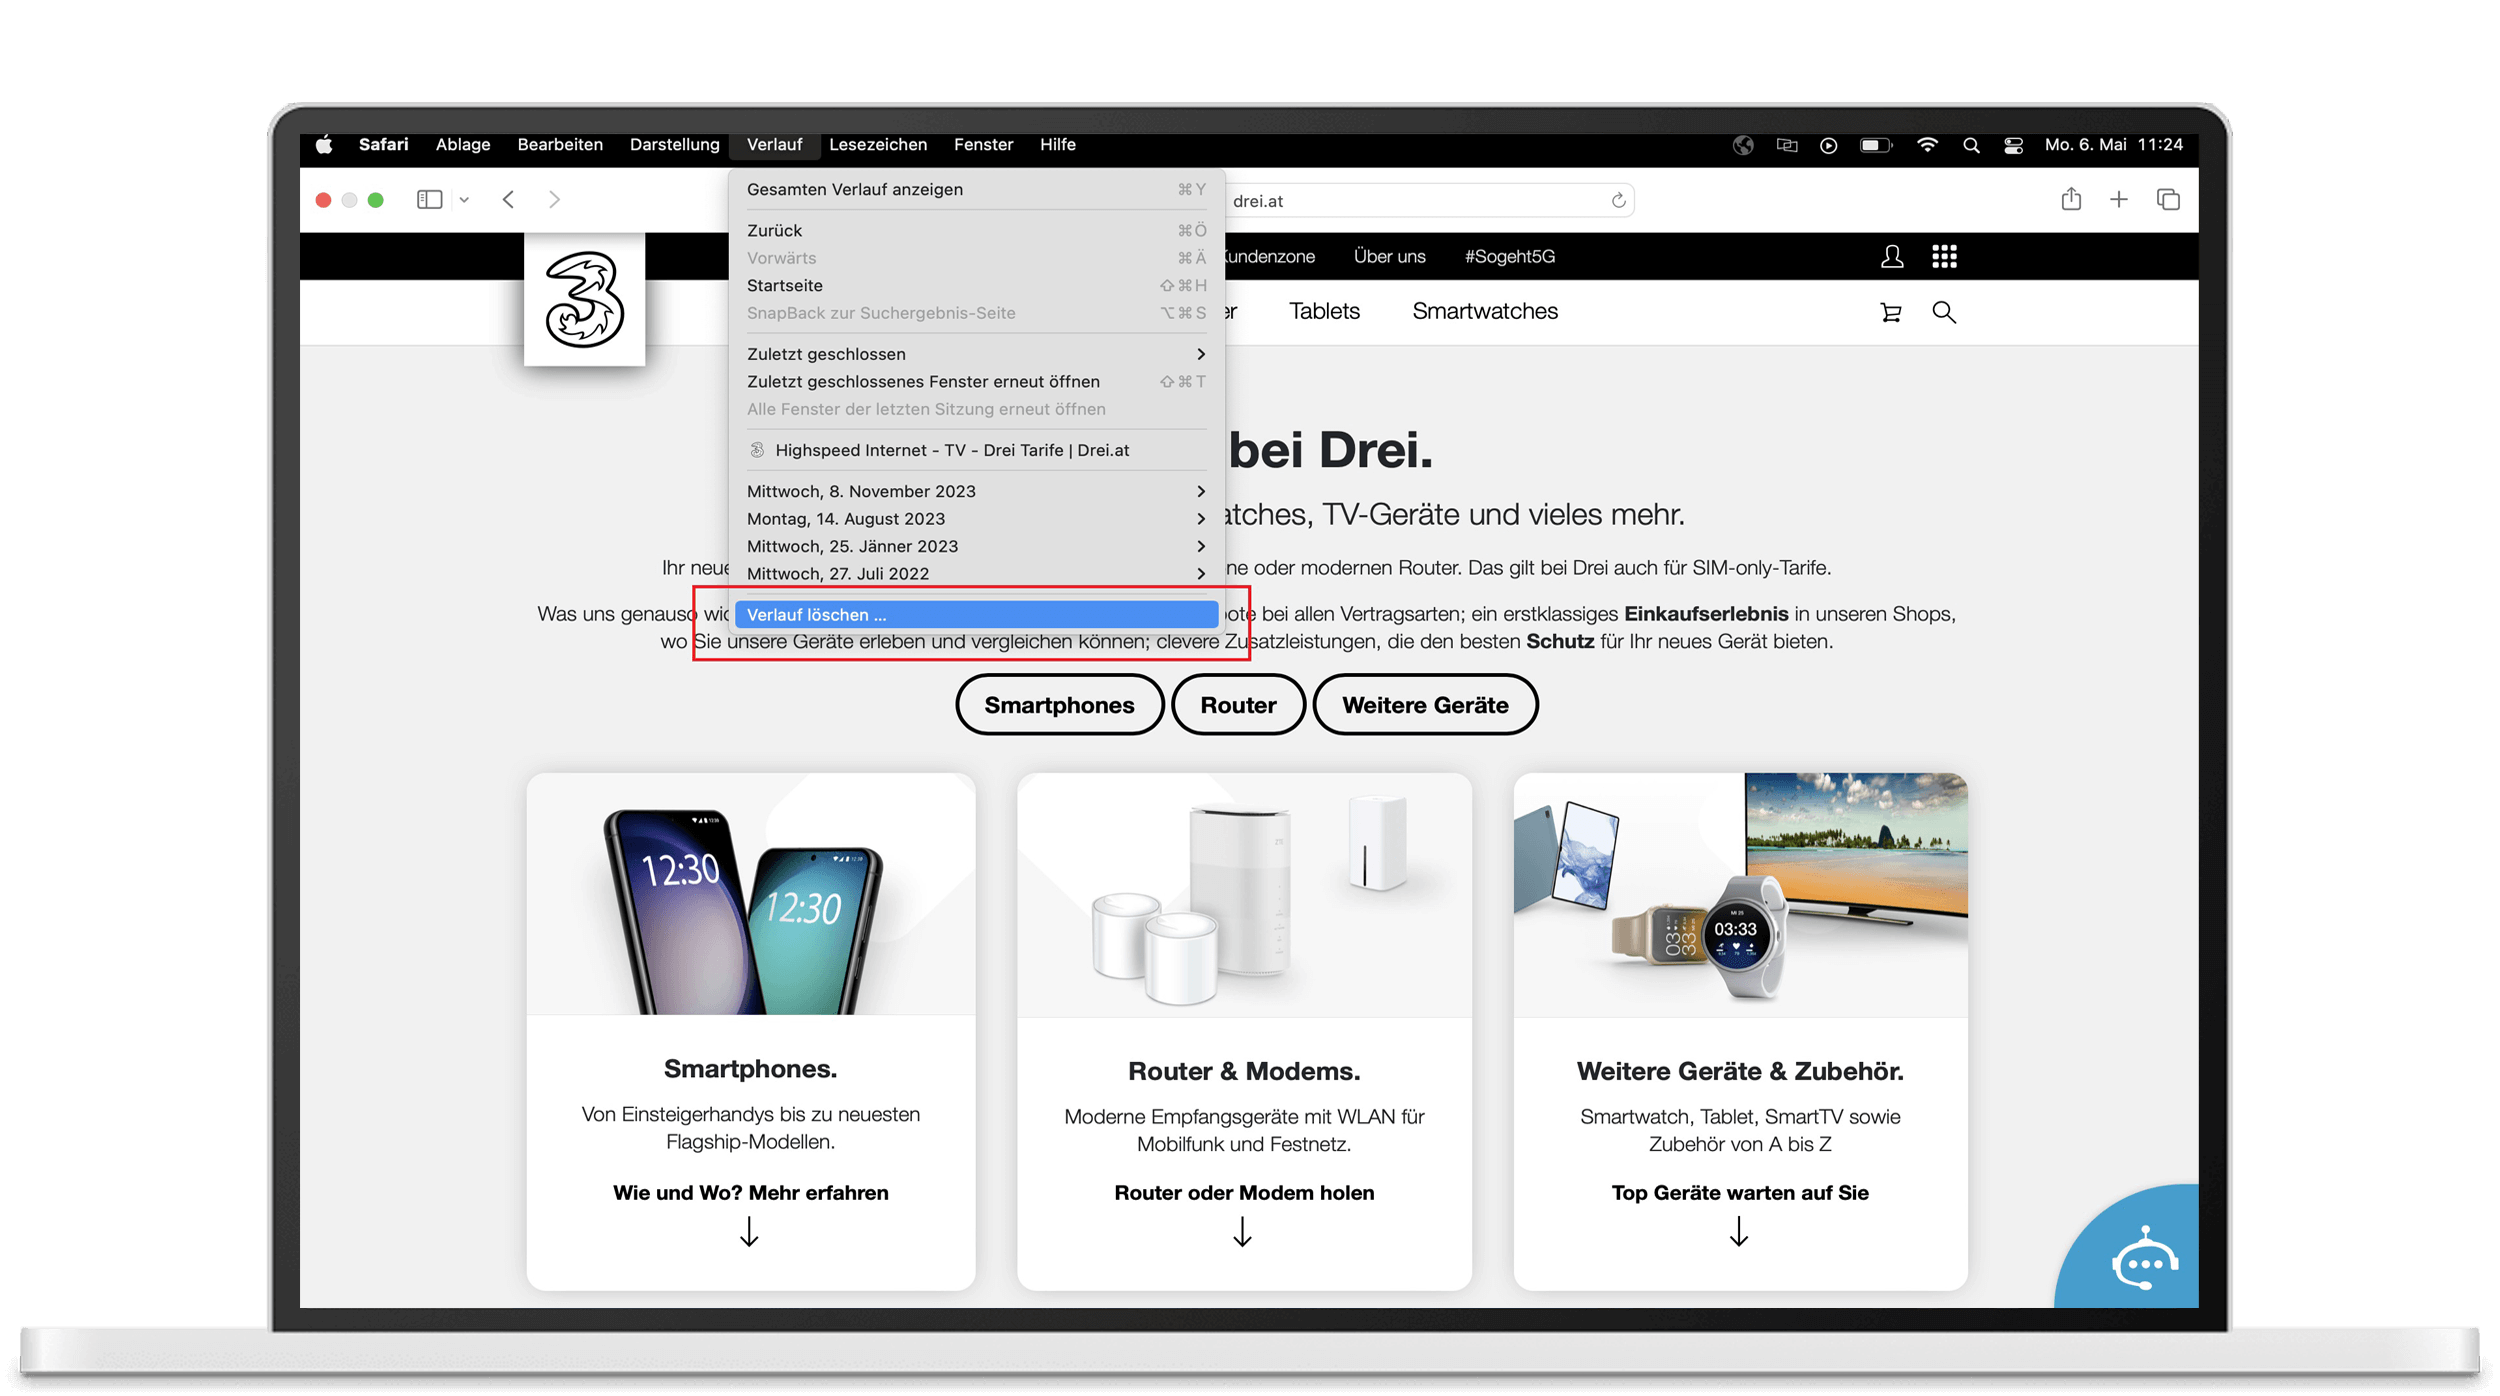The height and width of the screenshot is (1396, 2500).
Task: Click the Smartphones card image
Action: 750,894
